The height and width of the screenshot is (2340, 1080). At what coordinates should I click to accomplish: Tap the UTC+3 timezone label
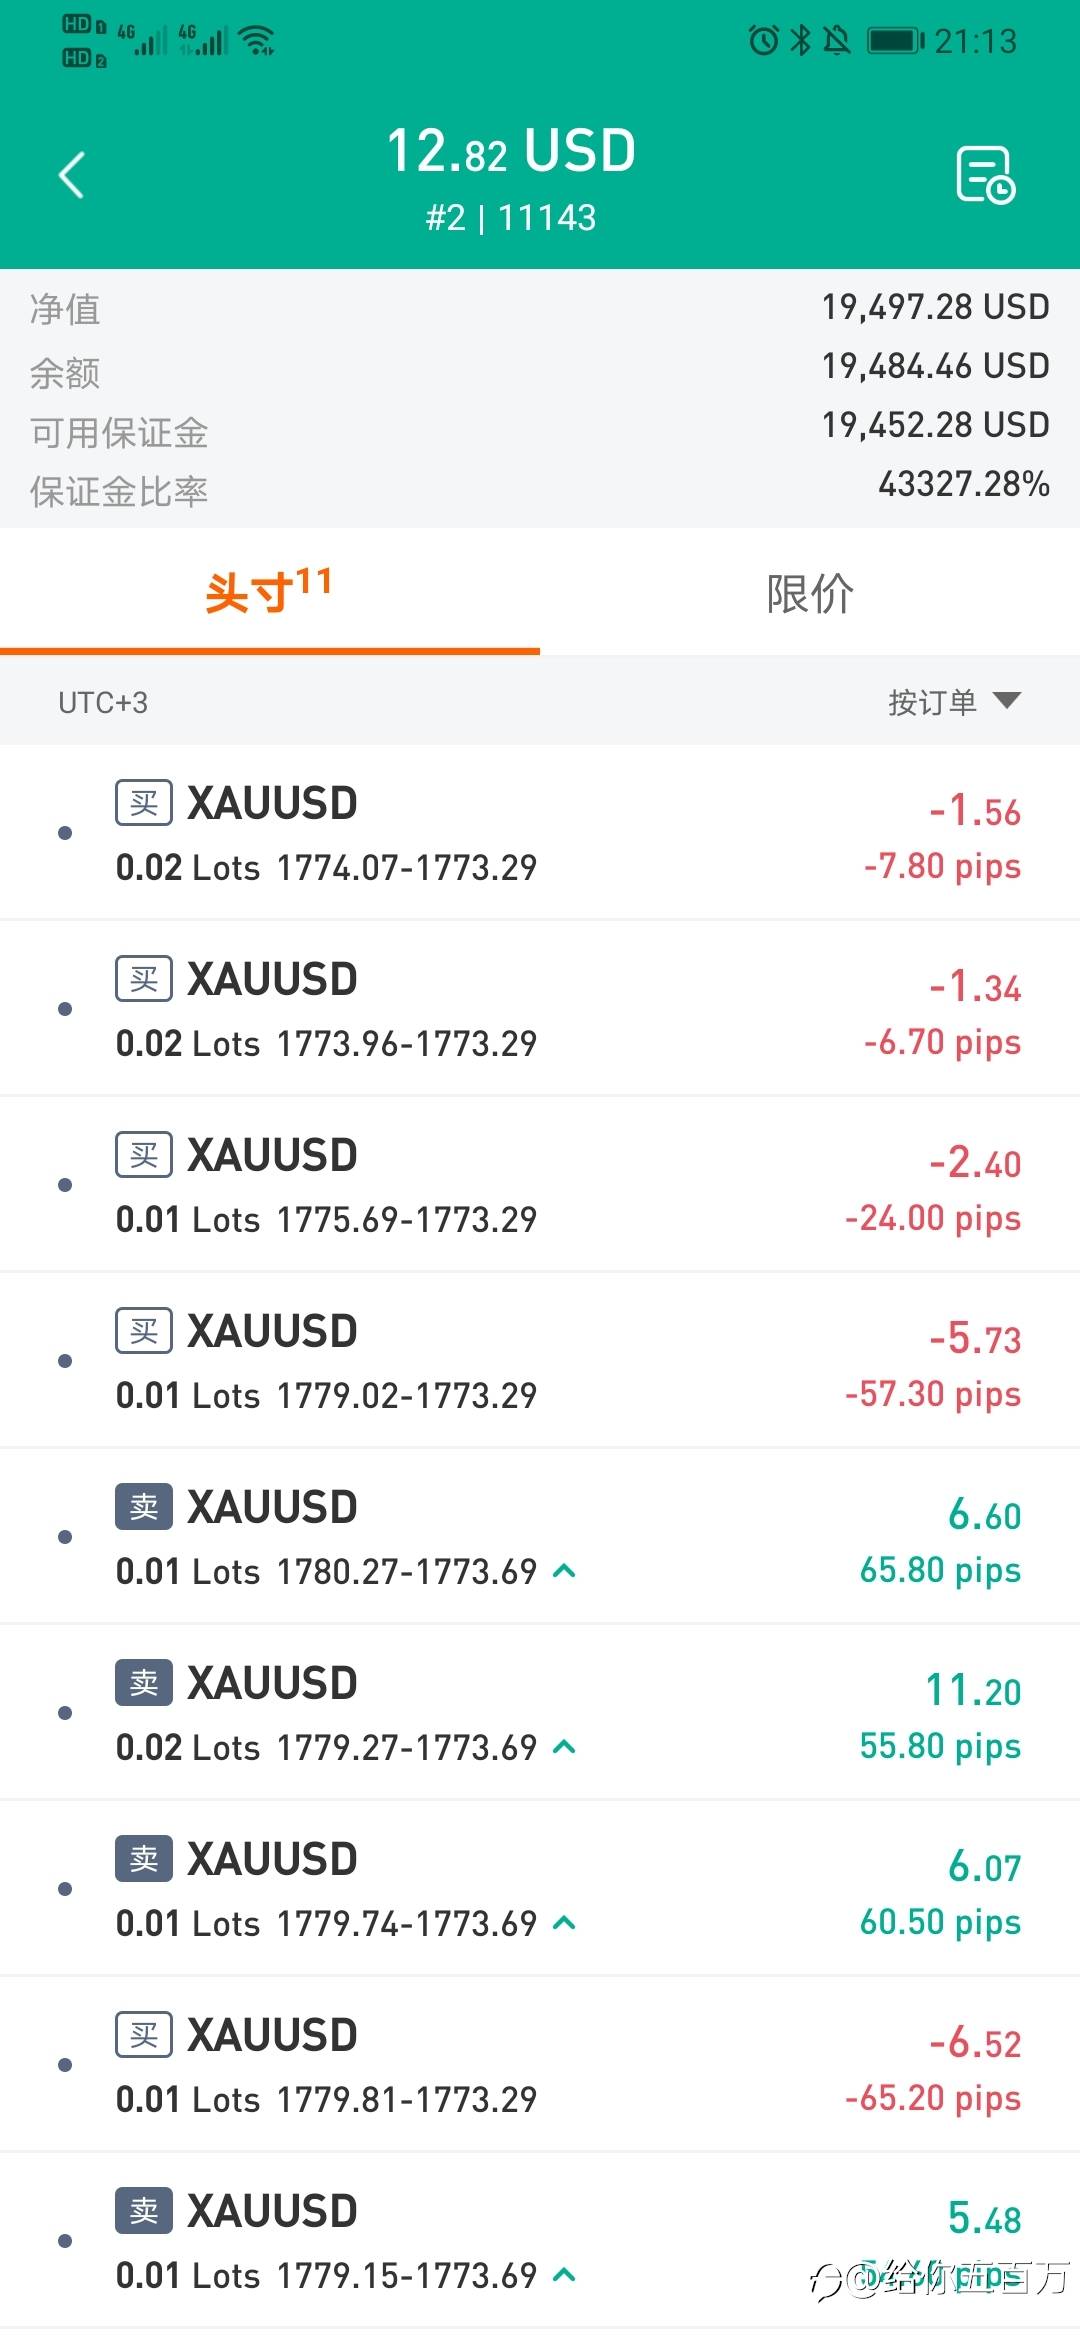pos(103,703)
